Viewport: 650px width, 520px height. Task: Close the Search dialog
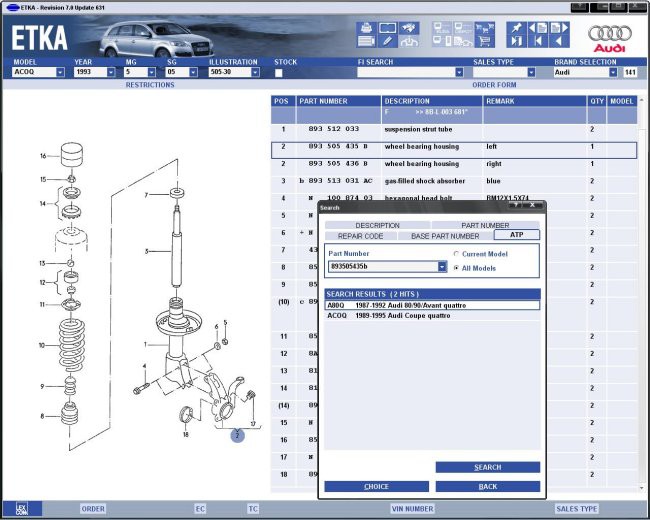532,205
